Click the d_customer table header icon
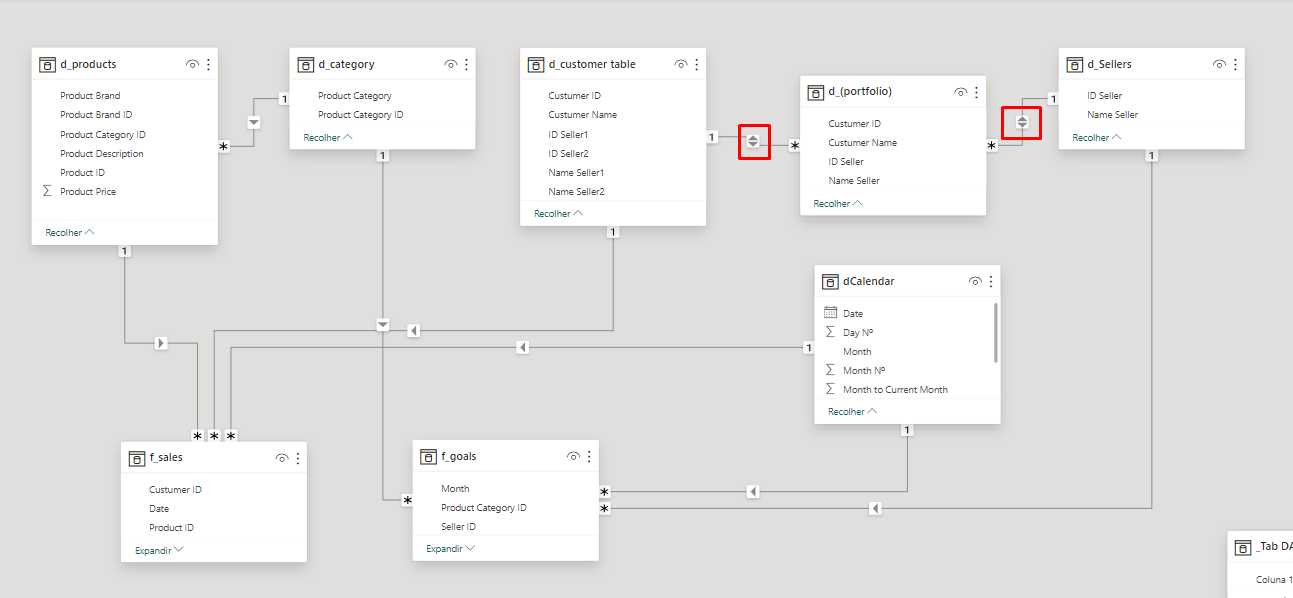Screen dimensions: 1293x598 tap(536, 64)
